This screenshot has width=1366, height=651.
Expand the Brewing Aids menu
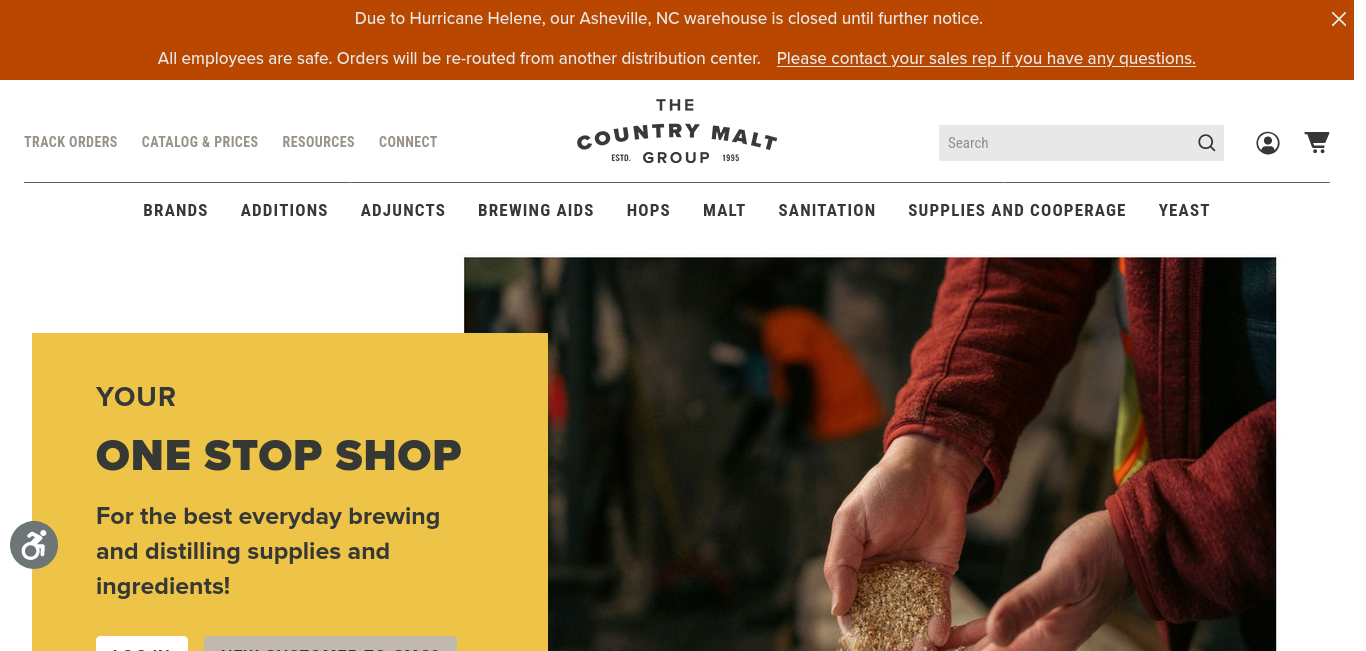click(x=536, y=210)
